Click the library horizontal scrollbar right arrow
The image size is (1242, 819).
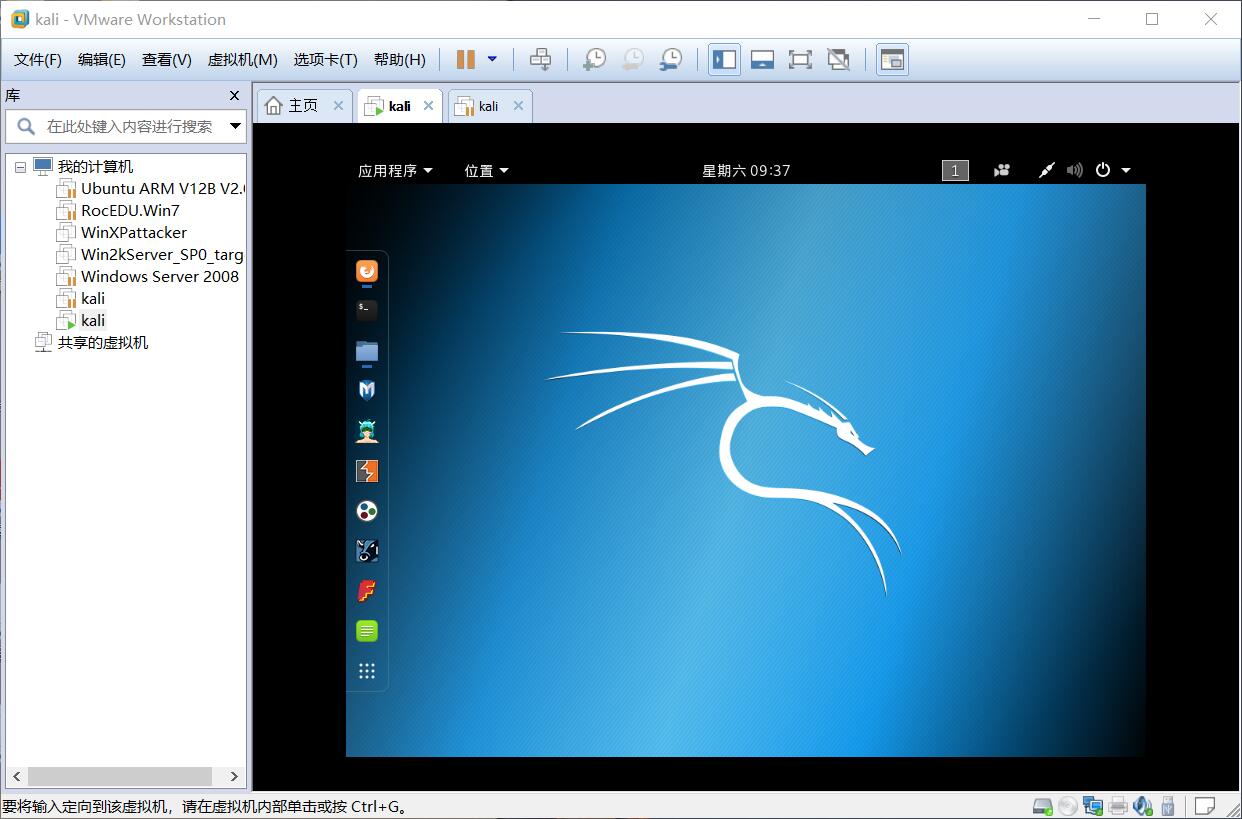[x=235, y=776]
